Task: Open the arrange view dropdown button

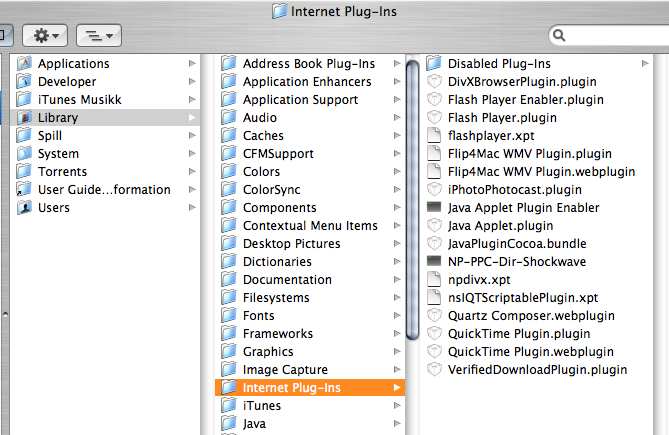Action: click(99, 35)
